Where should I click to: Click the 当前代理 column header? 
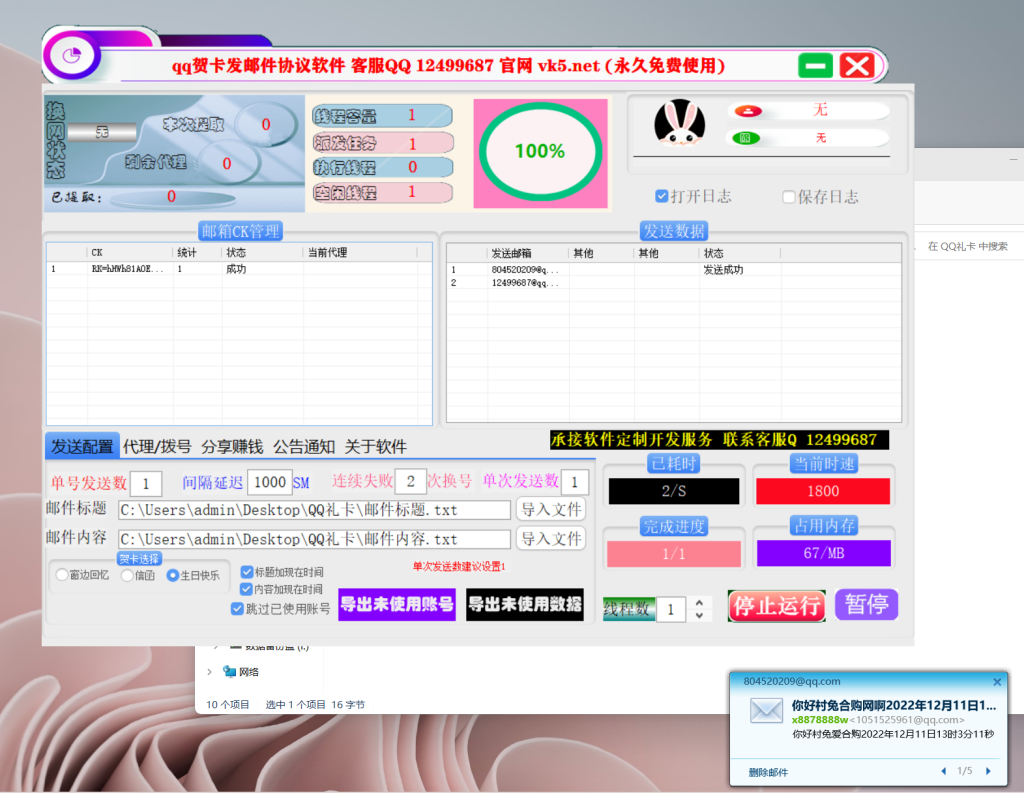coord(360,253)
